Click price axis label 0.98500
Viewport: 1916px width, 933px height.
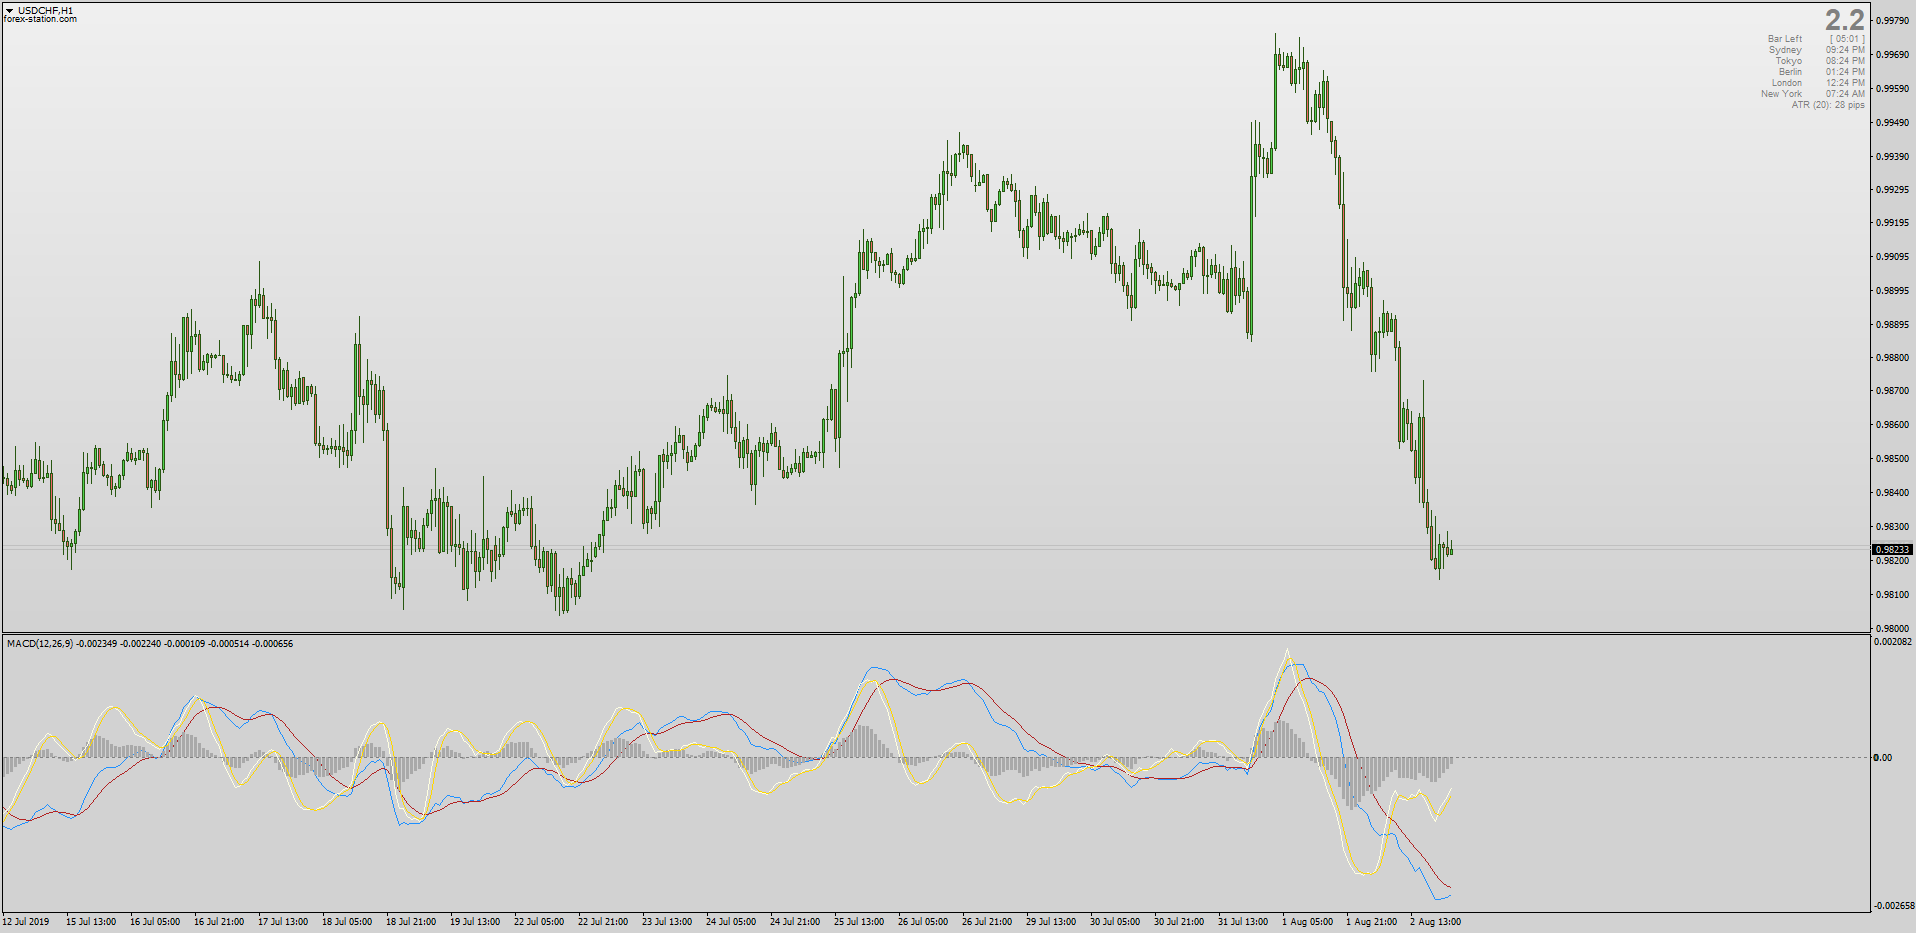pyautogui.click(x=1894, y=459)
